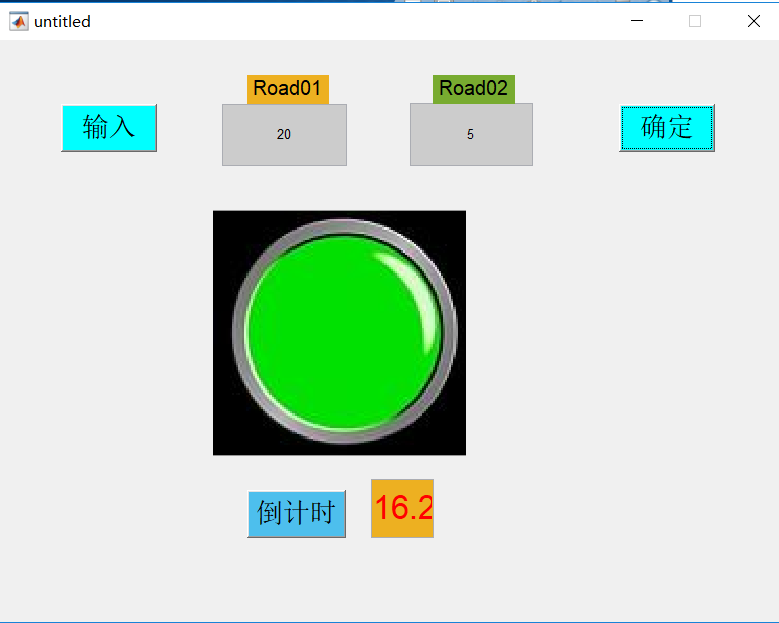Click the green traffic light image
Viewport: 779px width, 623px height.
[x=339, y=333]
